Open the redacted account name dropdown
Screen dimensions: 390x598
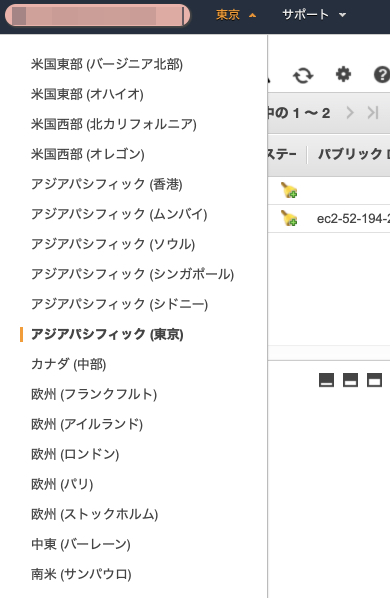(x=98, y=16)
